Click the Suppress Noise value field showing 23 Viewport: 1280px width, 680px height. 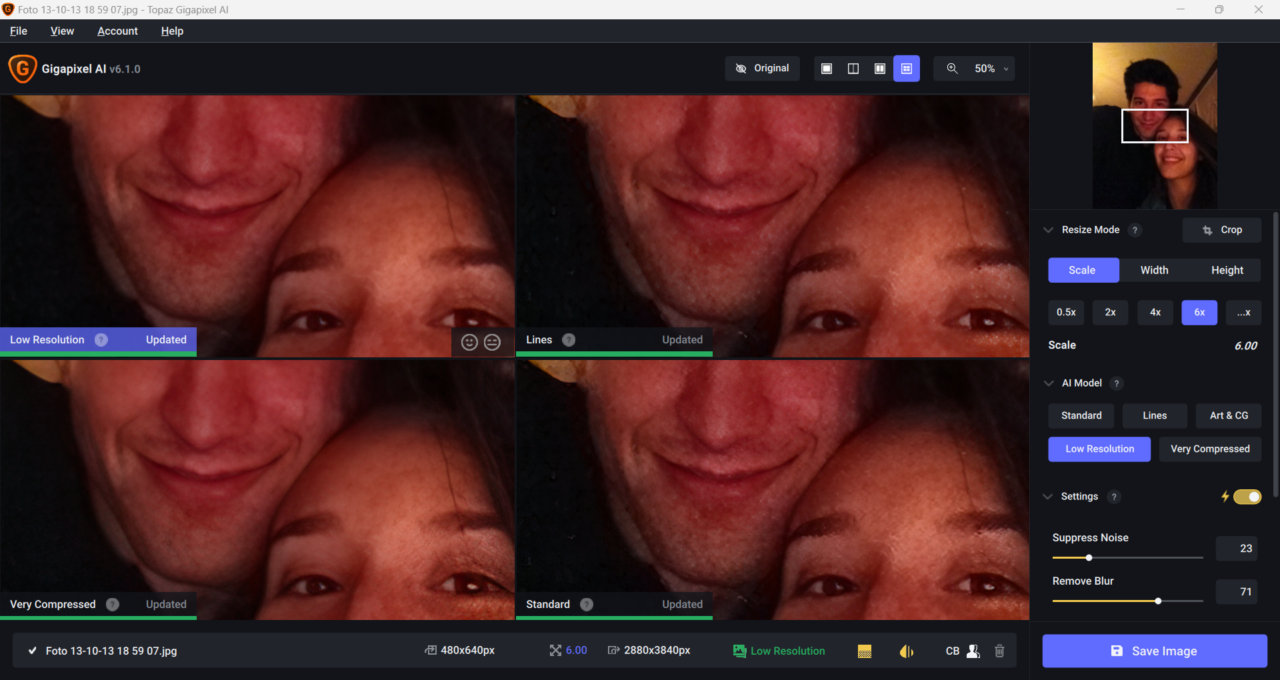coord(1236,548)
